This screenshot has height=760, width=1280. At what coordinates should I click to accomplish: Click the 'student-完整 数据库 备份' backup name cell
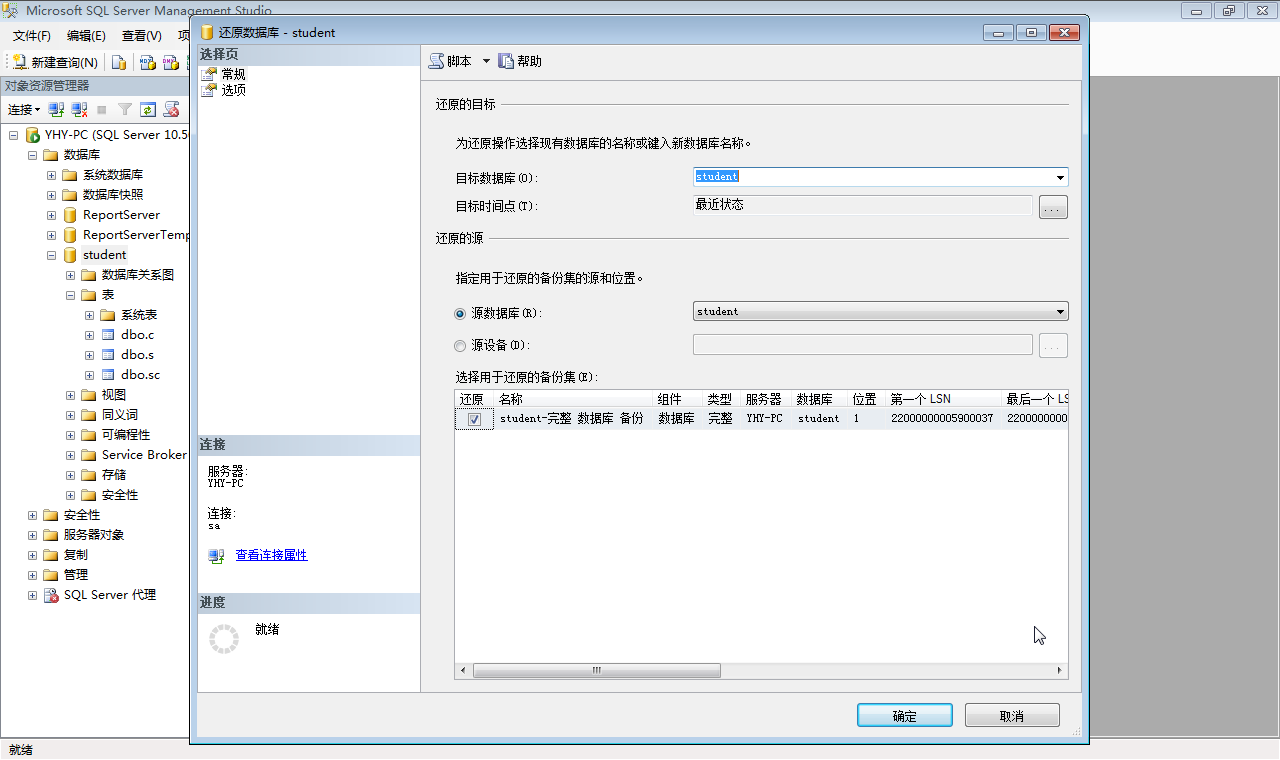click(x=572, y=419)
